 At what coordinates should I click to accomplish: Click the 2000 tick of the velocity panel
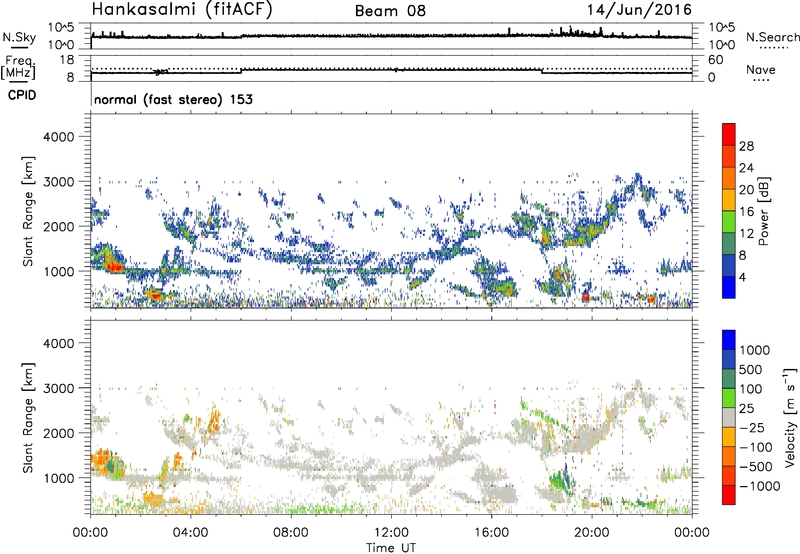58,433
